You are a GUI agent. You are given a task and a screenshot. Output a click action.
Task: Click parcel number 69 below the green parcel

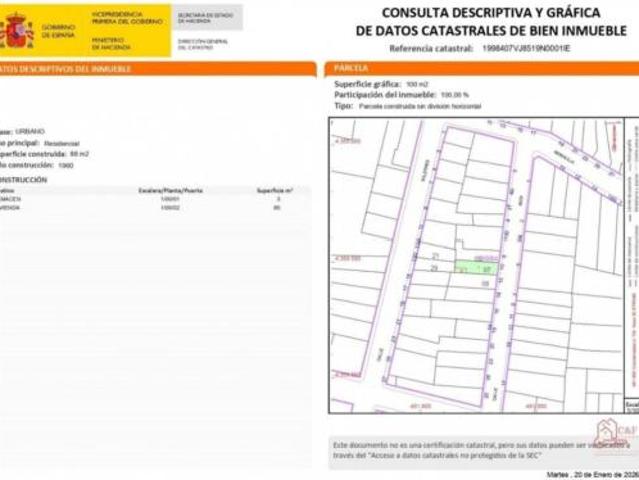[x=485, y=283]
